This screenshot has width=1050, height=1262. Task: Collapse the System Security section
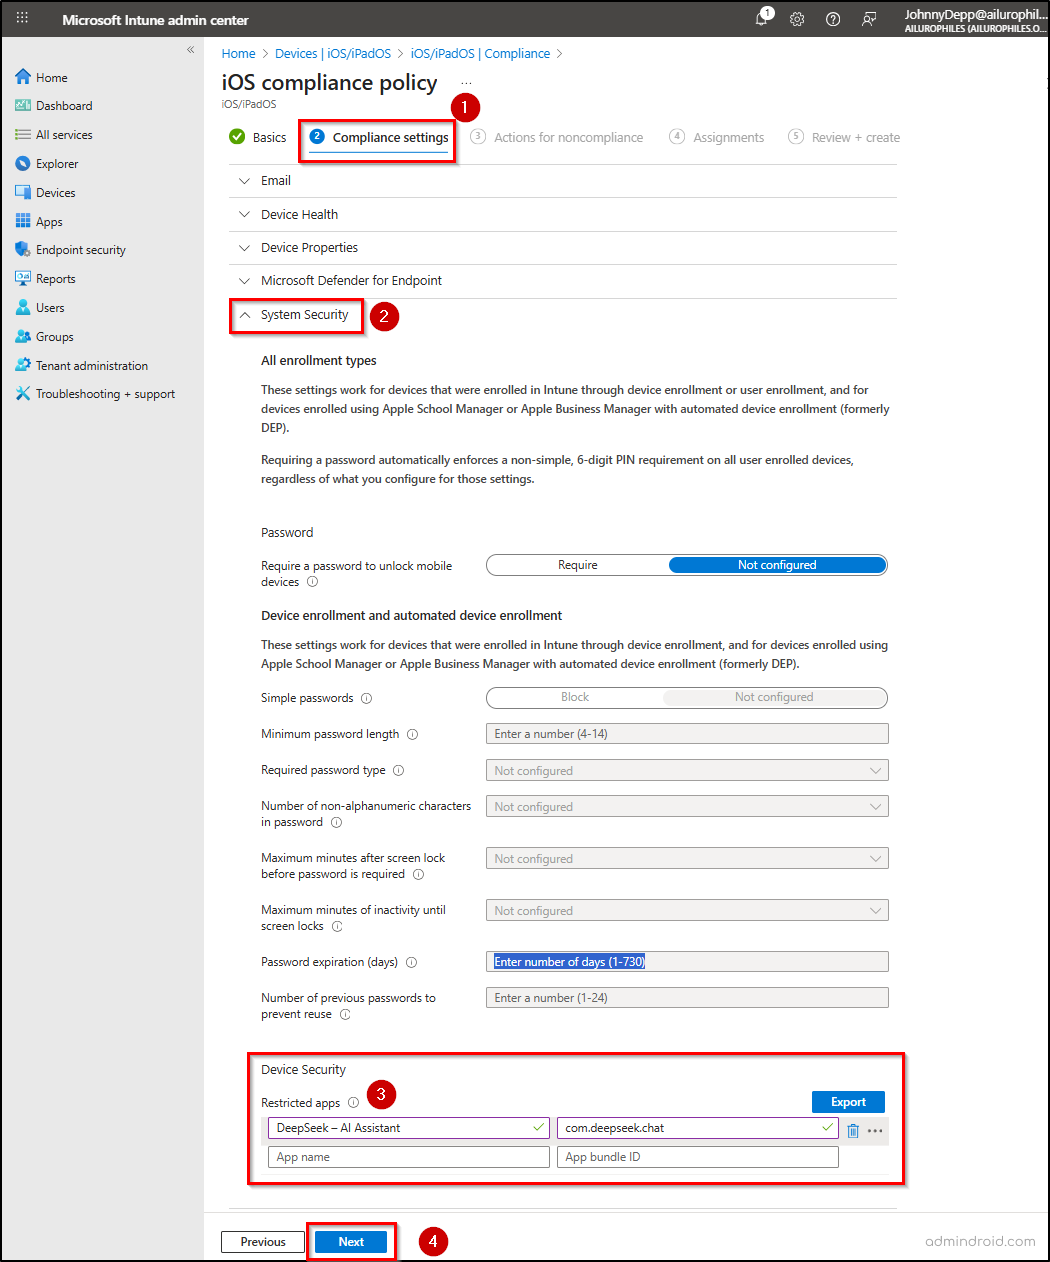(x=304, y=315)
